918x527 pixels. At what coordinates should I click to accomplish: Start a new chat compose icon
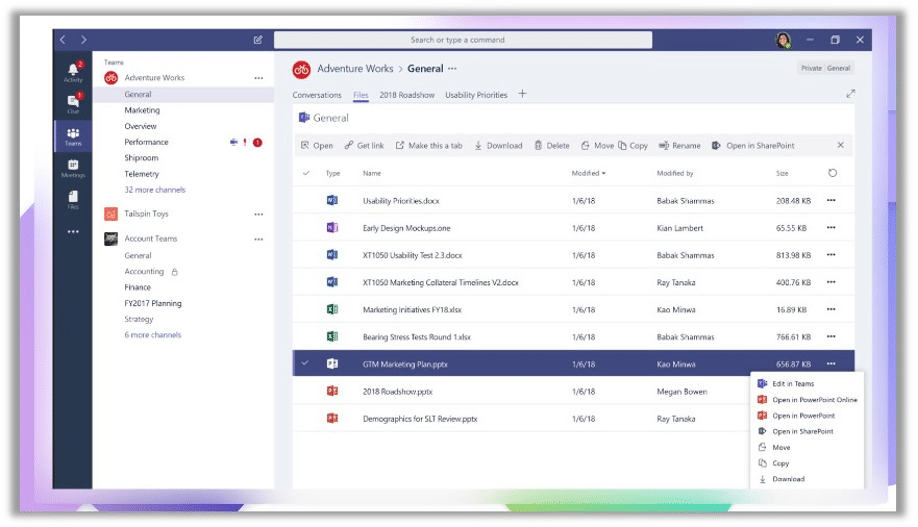point(258,40)
